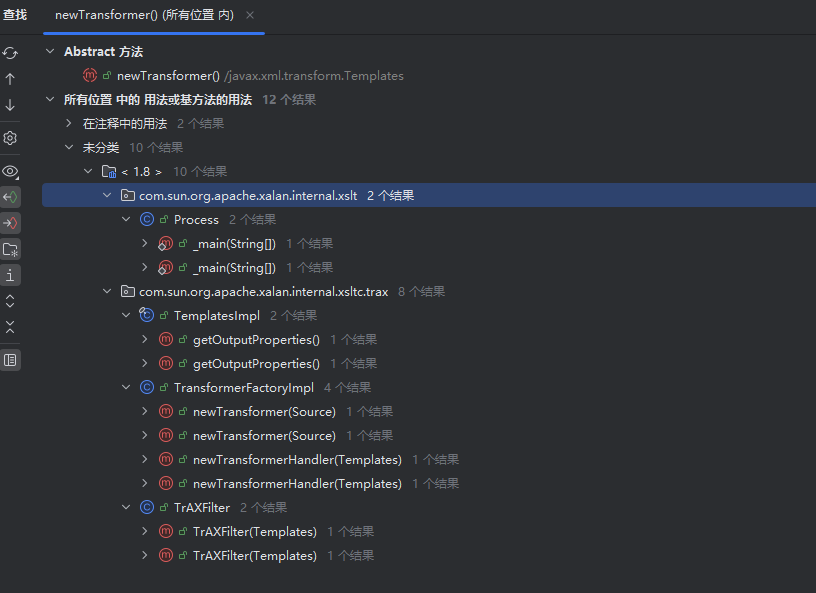Click the eye view options icon
Screen dimensions: 816x593
[10, 171]
